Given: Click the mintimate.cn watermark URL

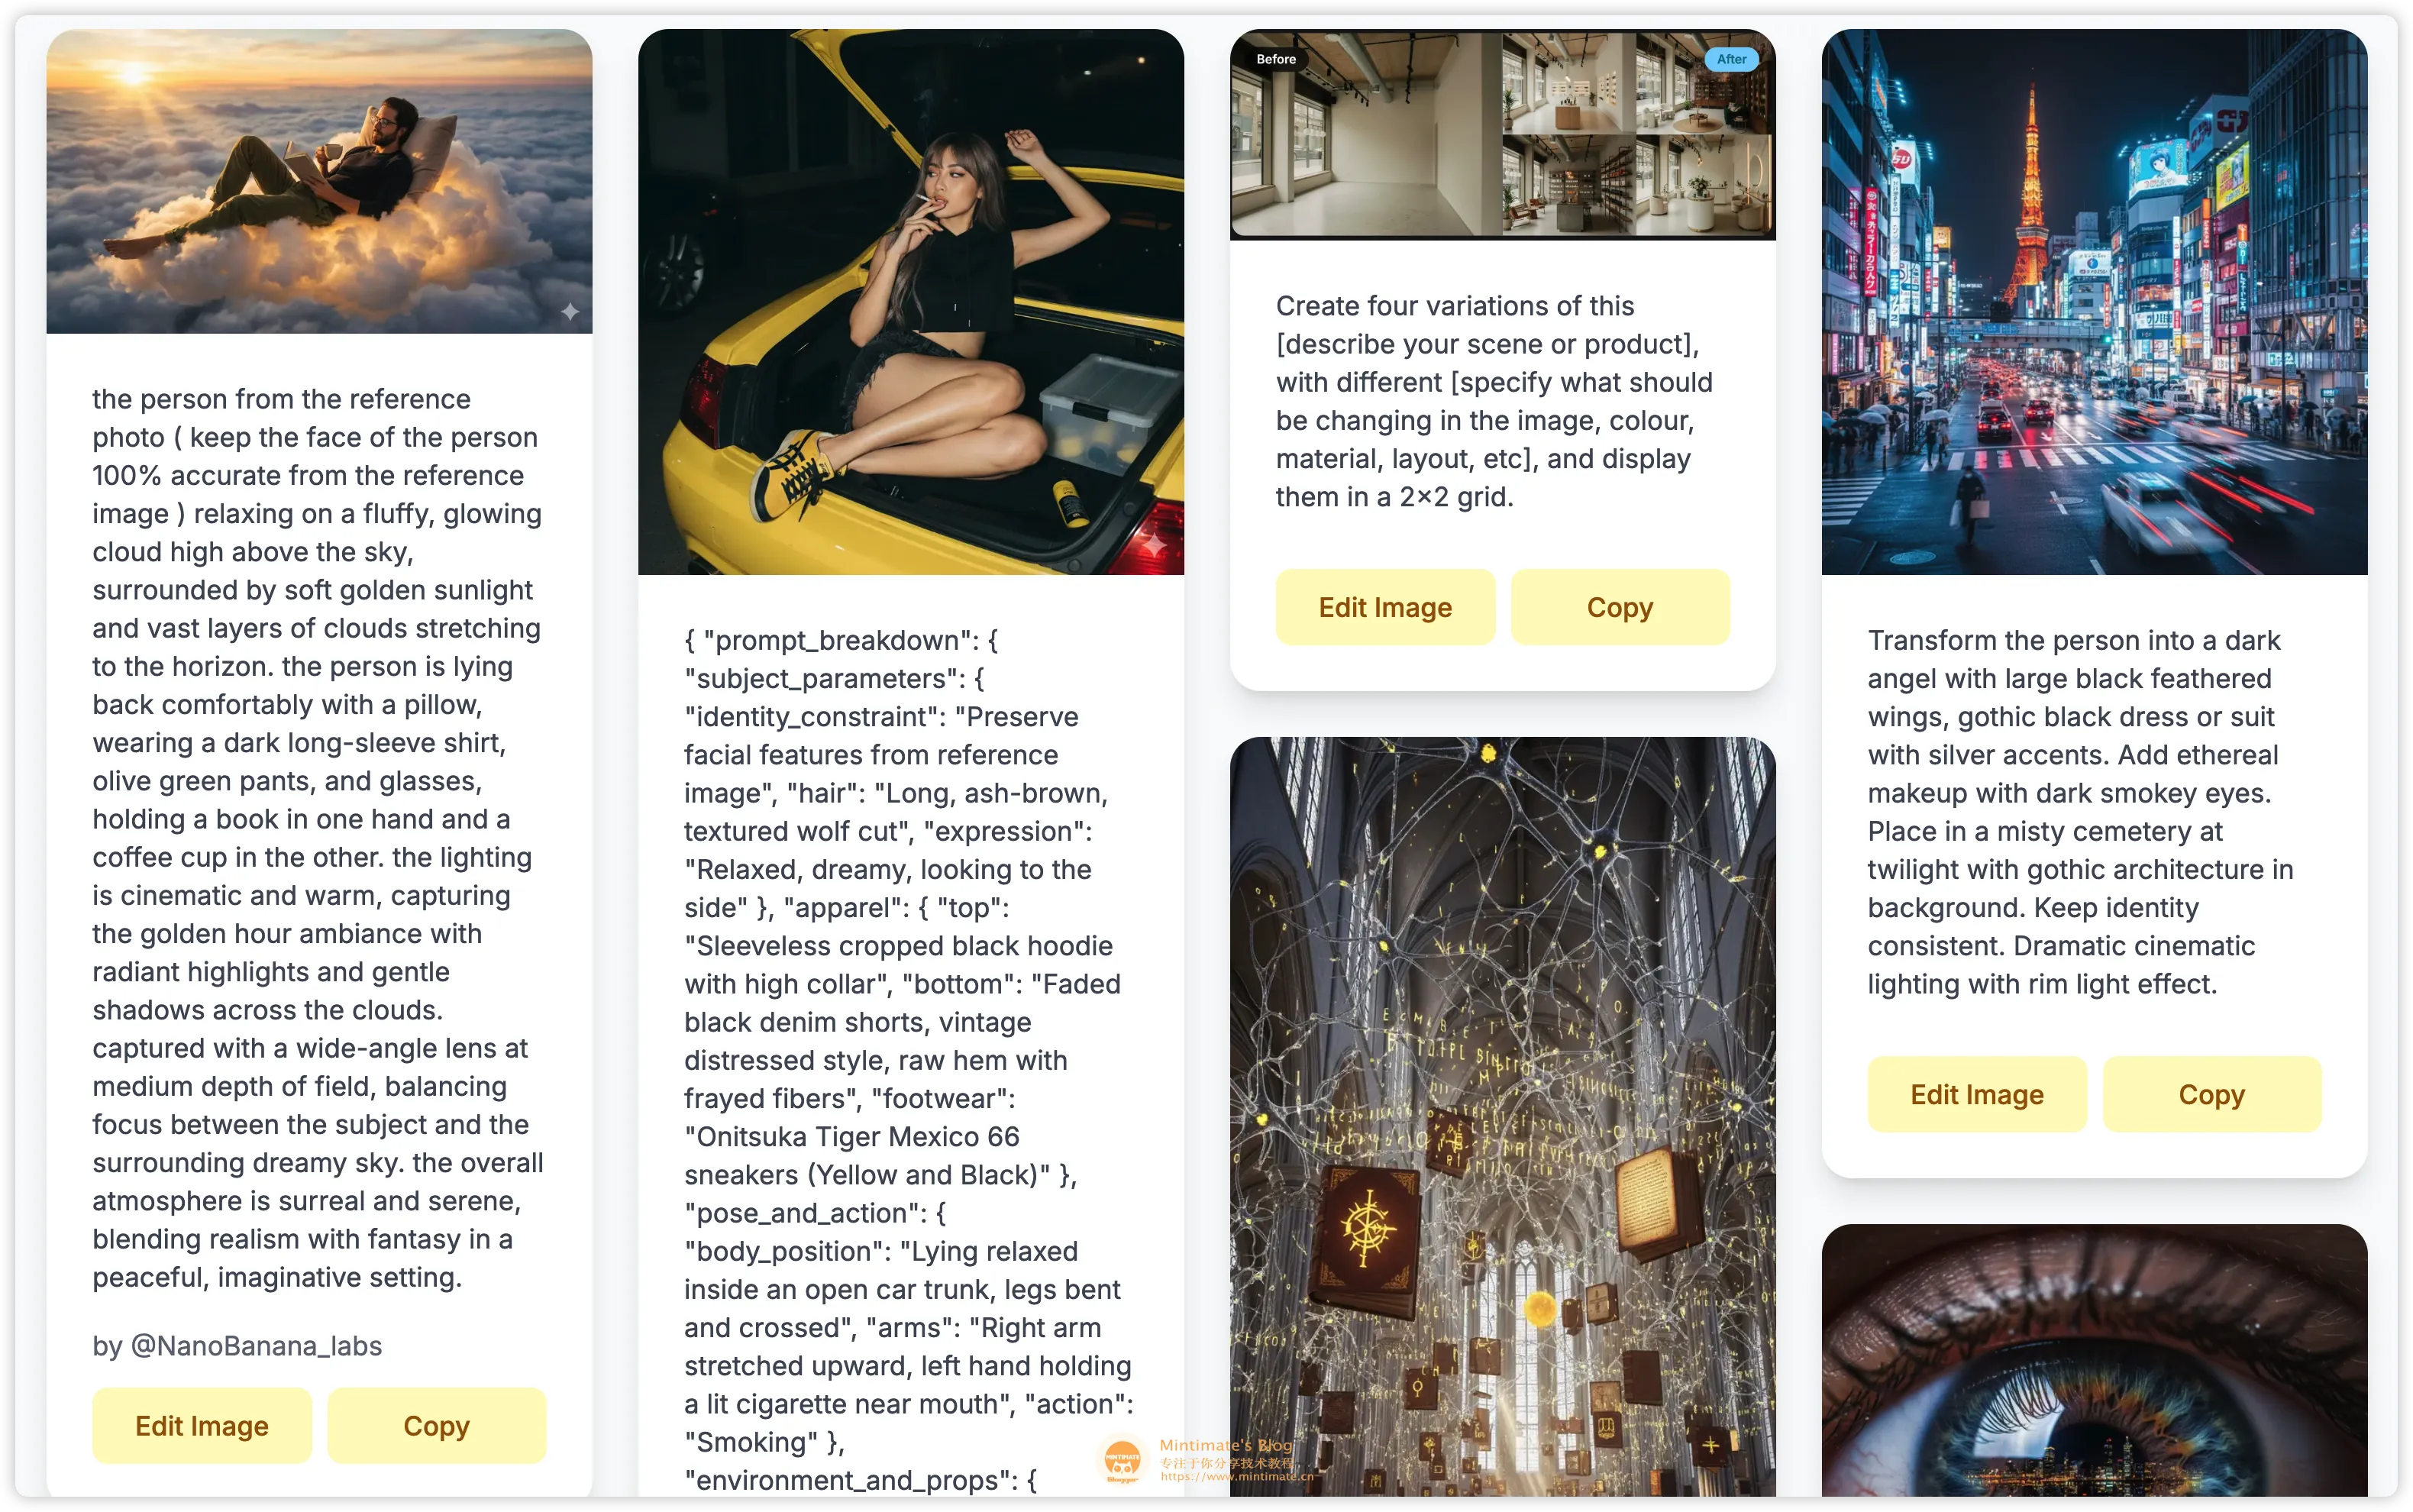Looking at the screenshot, I should tap(1237, 1476).
